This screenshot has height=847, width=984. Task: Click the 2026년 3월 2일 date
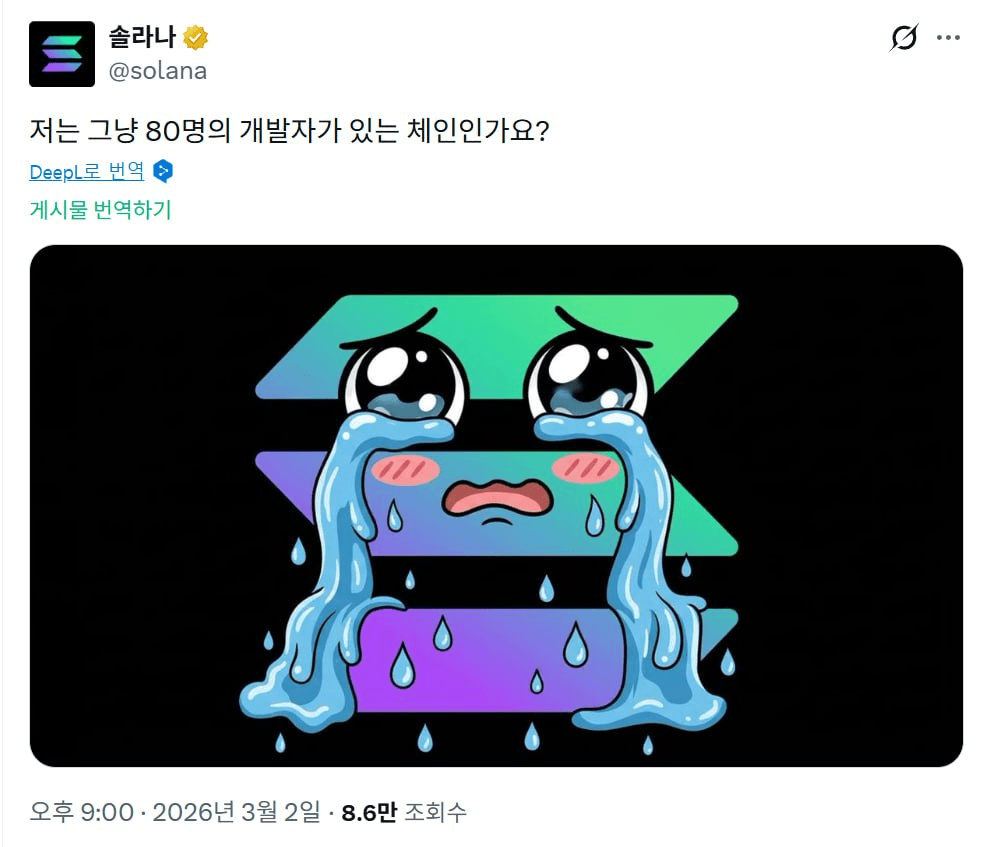point(237,812)
